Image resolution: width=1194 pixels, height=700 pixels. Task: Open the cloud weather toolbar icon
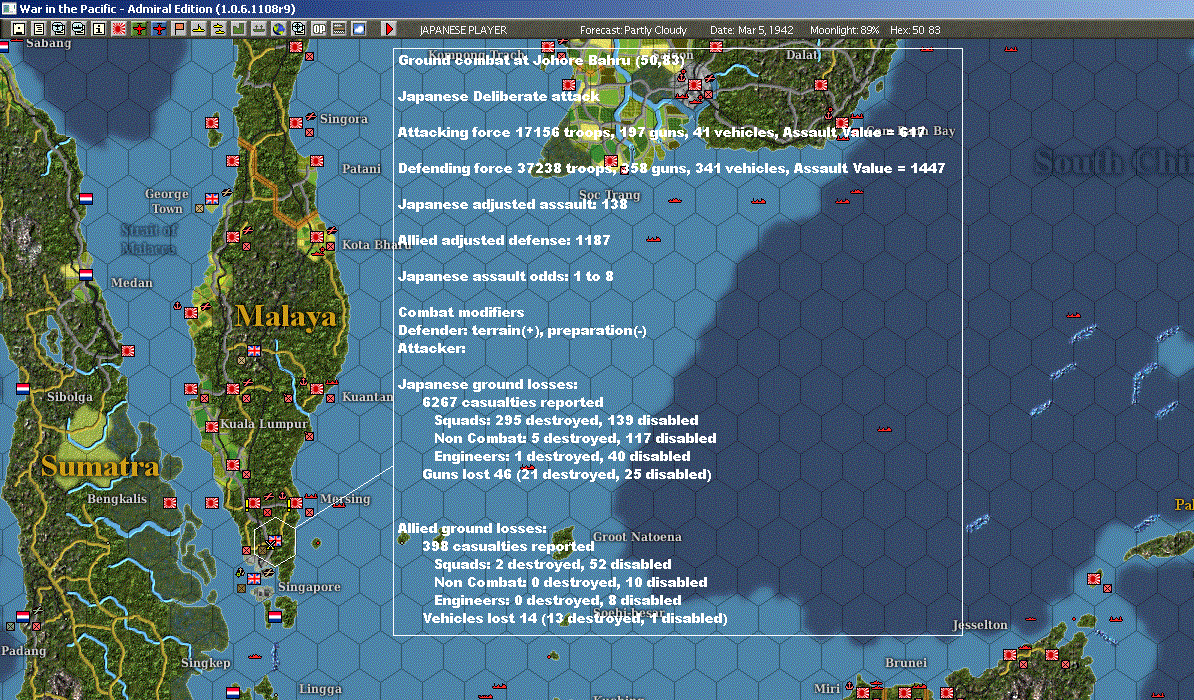pyautogui.click(x=359, y=29)
